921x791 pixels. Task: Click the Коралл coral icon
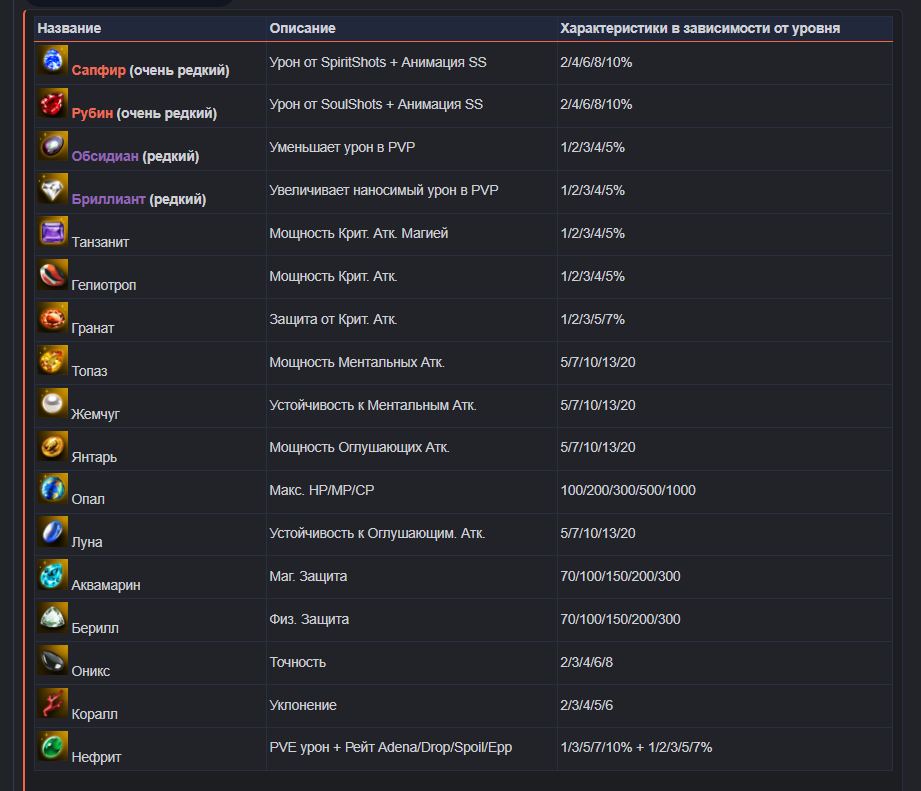[52, 704]
